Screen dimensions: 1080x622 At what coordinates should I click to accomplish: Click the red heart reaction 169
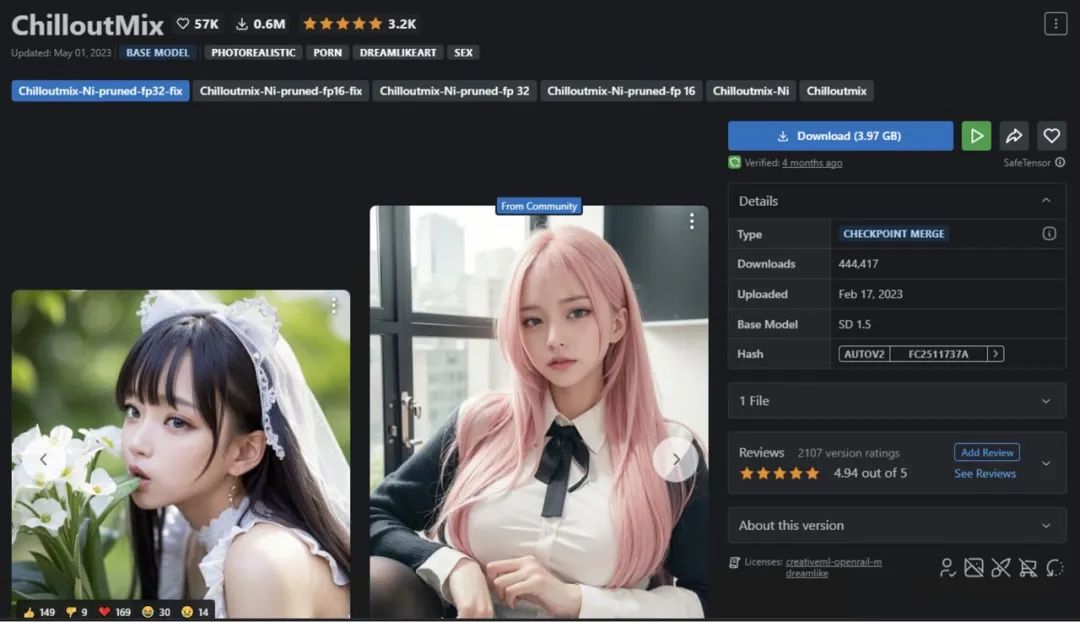click(x=114, y=612)
